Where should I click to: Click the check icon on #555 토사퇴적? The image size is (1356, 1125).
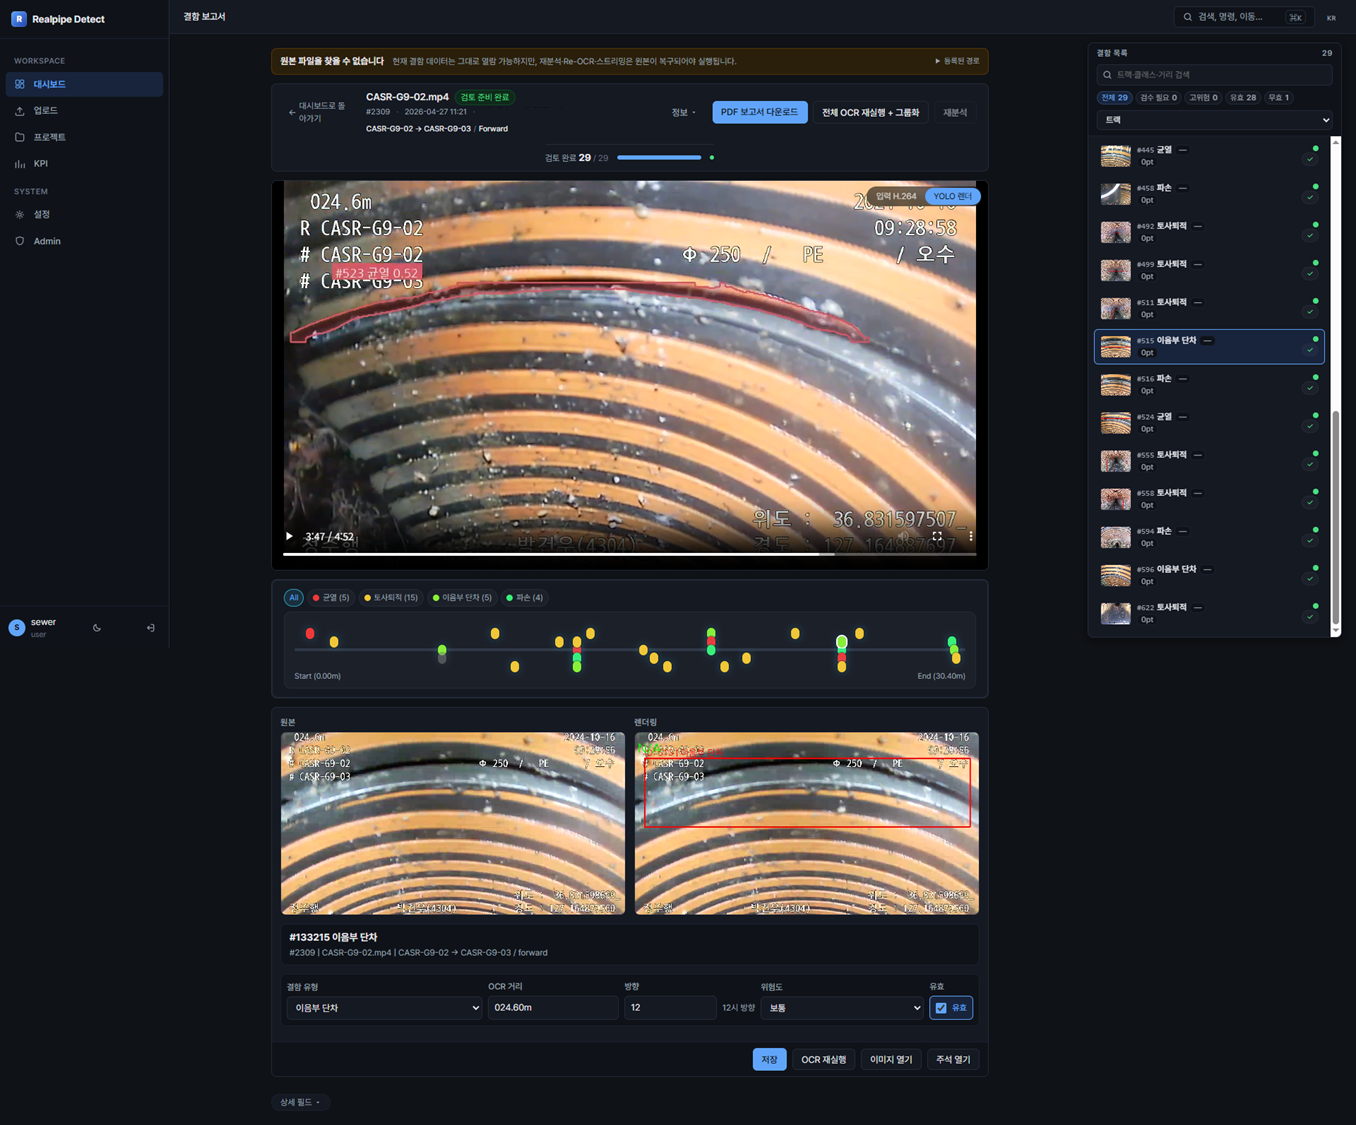coord(1310,465)
